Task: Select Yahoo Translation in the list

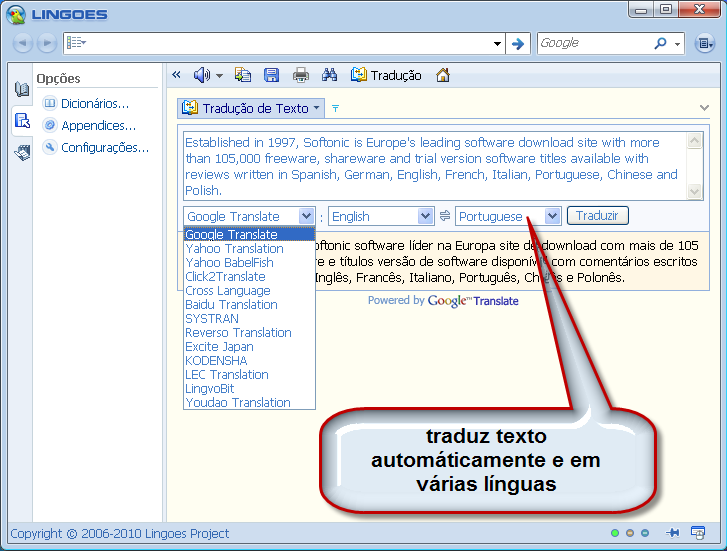Action: [249, 249]
